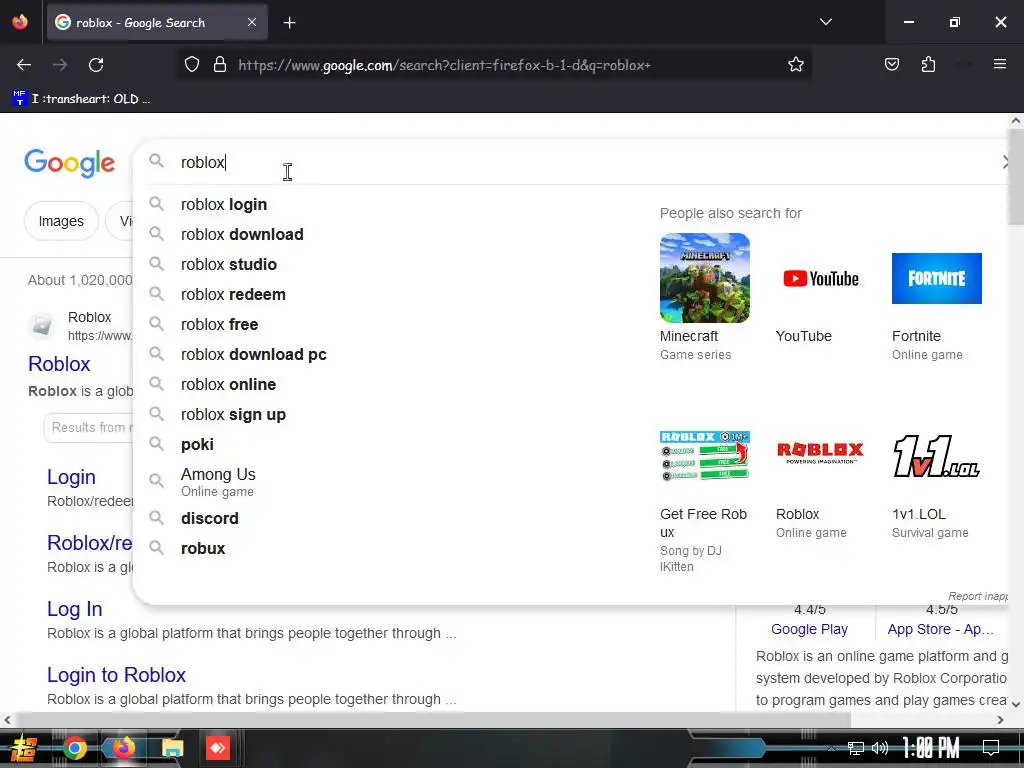
Task: Open the transheart OLD bookmark
Action: pyautogui.click(x=82, y=99)
